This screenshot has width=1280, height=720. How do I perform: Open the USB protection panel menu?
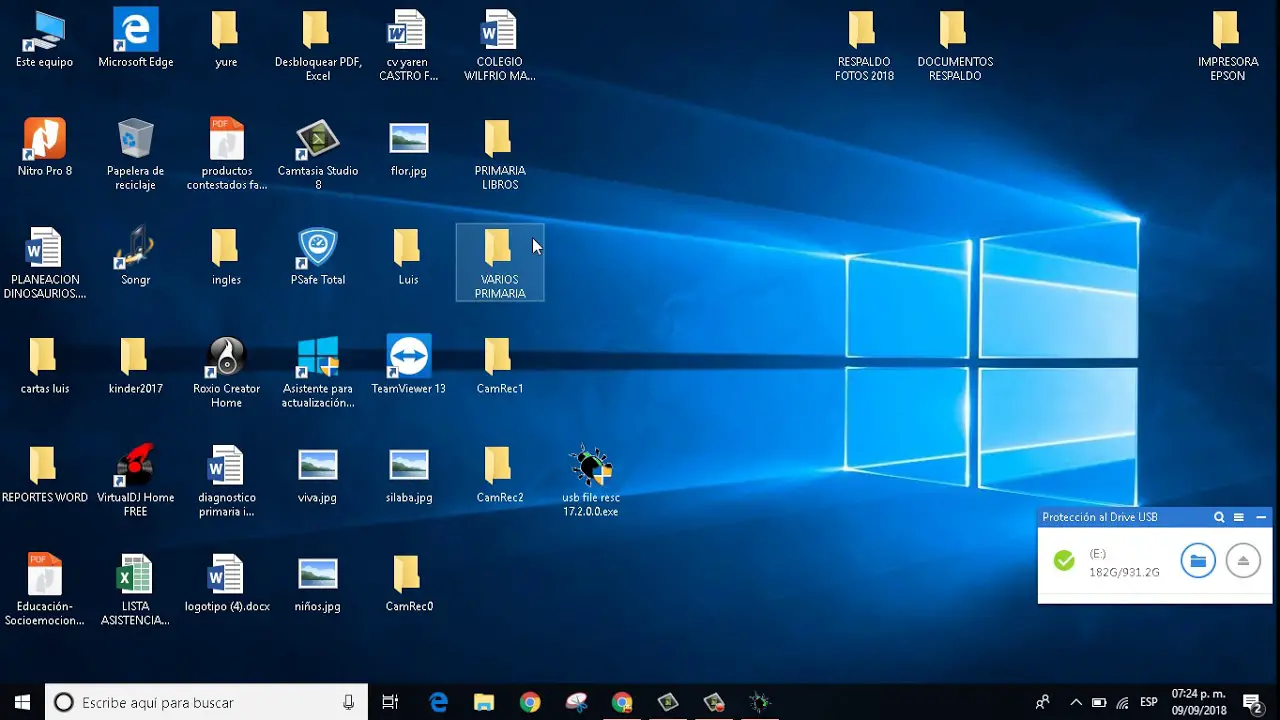point(1239,517)
